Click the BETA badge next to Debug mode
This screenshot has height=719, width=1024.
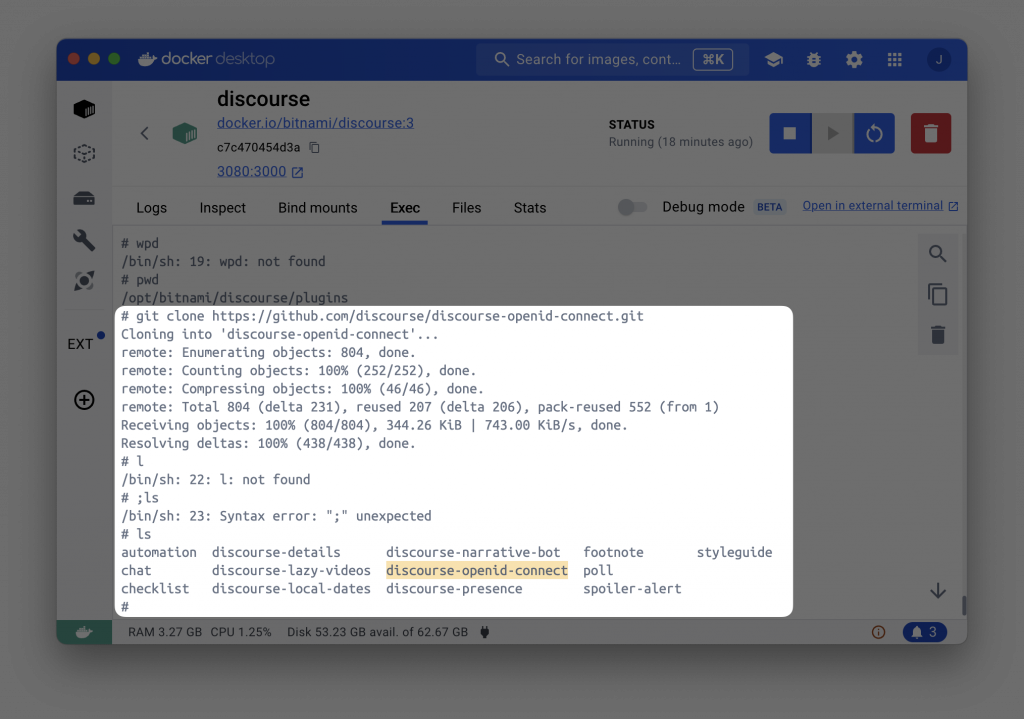(x=769, y=207)
